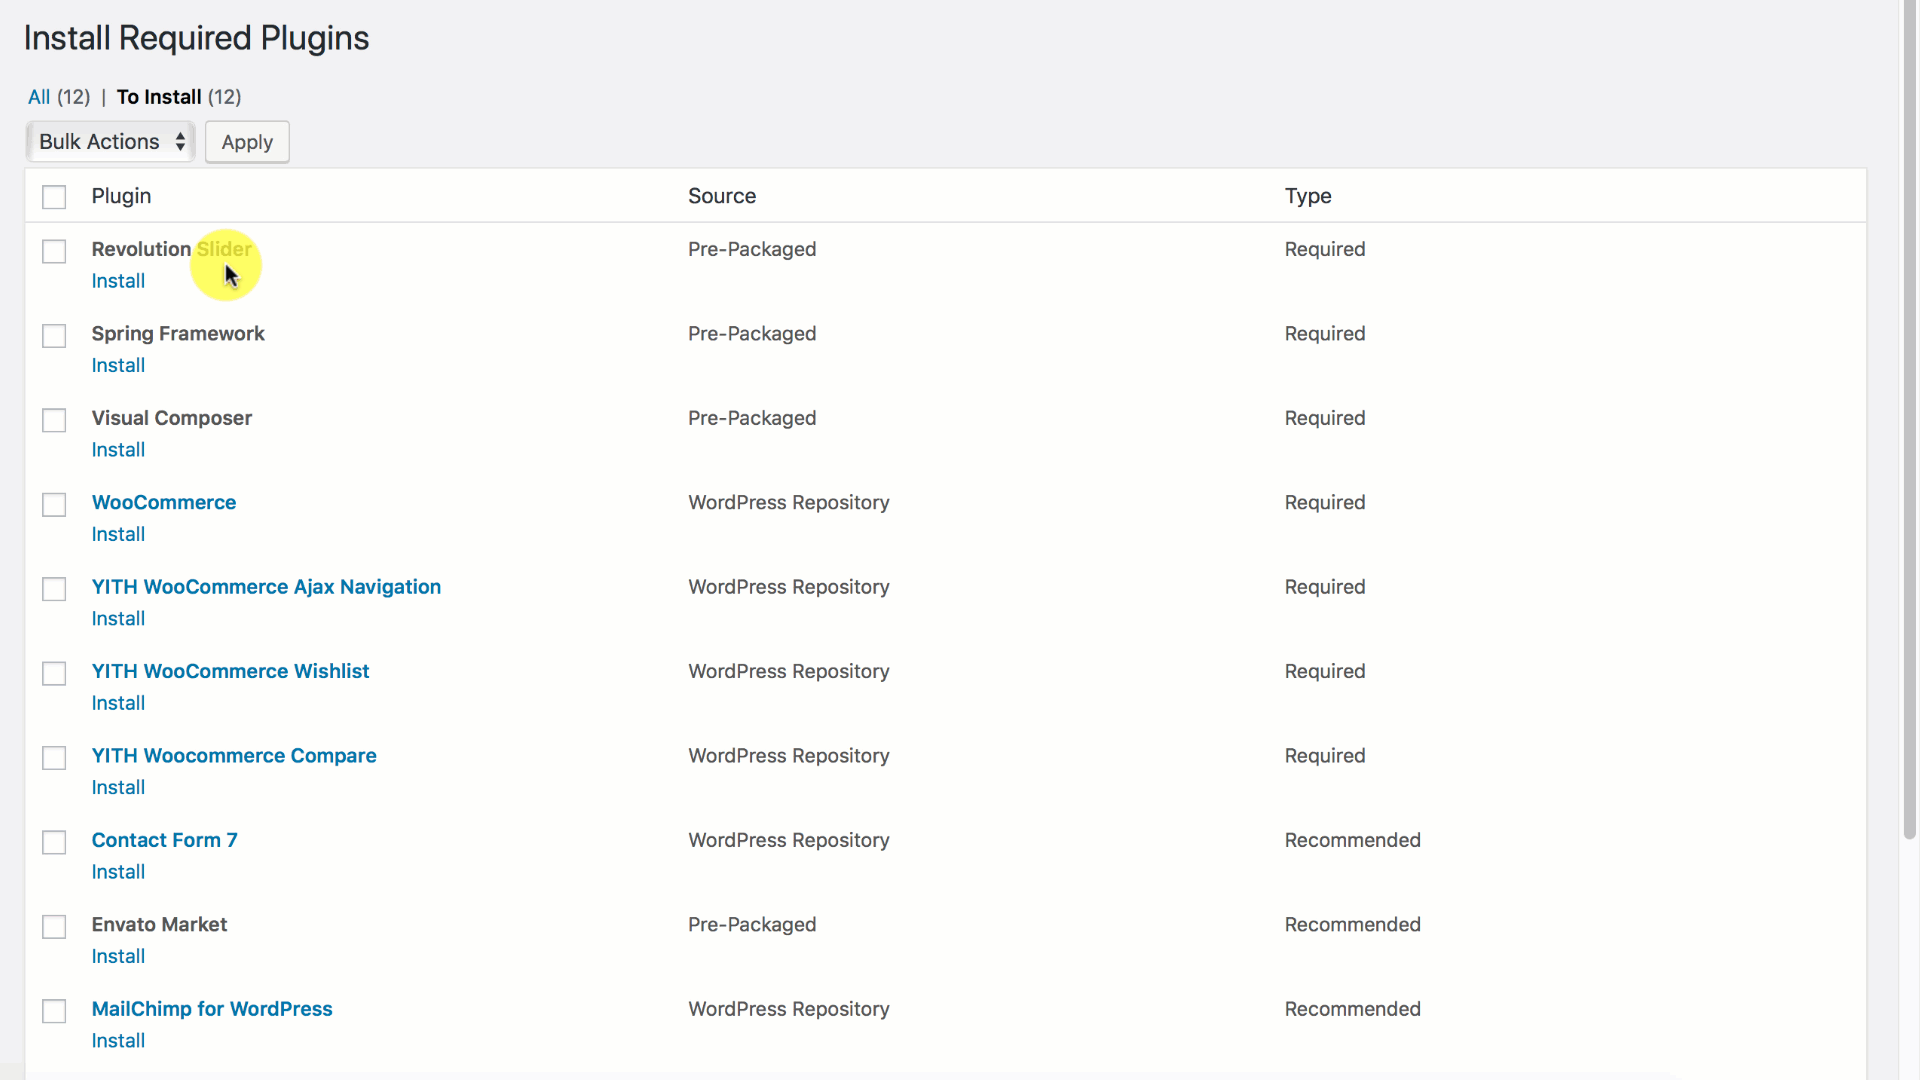This screenshot has height=1080, width=1920.
Task: Install YITH WooCommerce Ajax Navigation plugin
Action: pos(117,618)
